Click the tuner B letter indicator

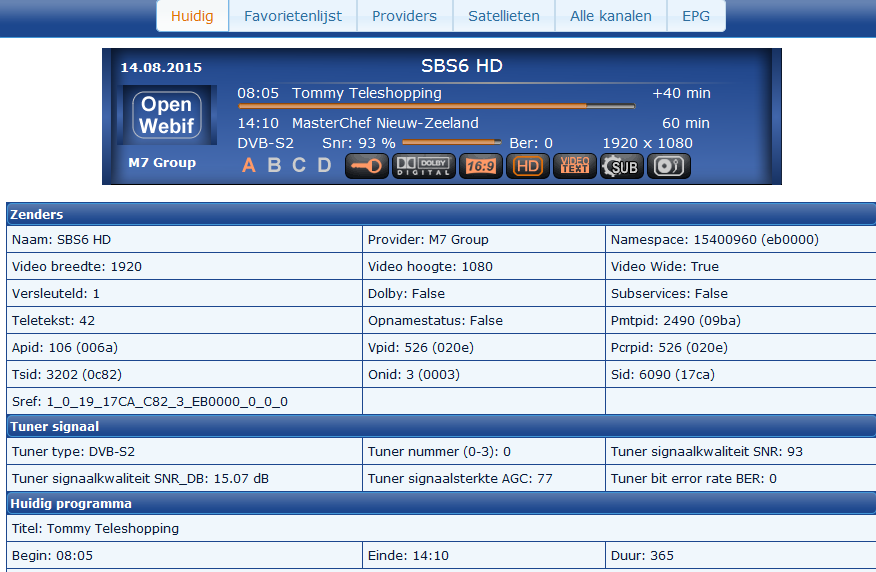[274, 165]
